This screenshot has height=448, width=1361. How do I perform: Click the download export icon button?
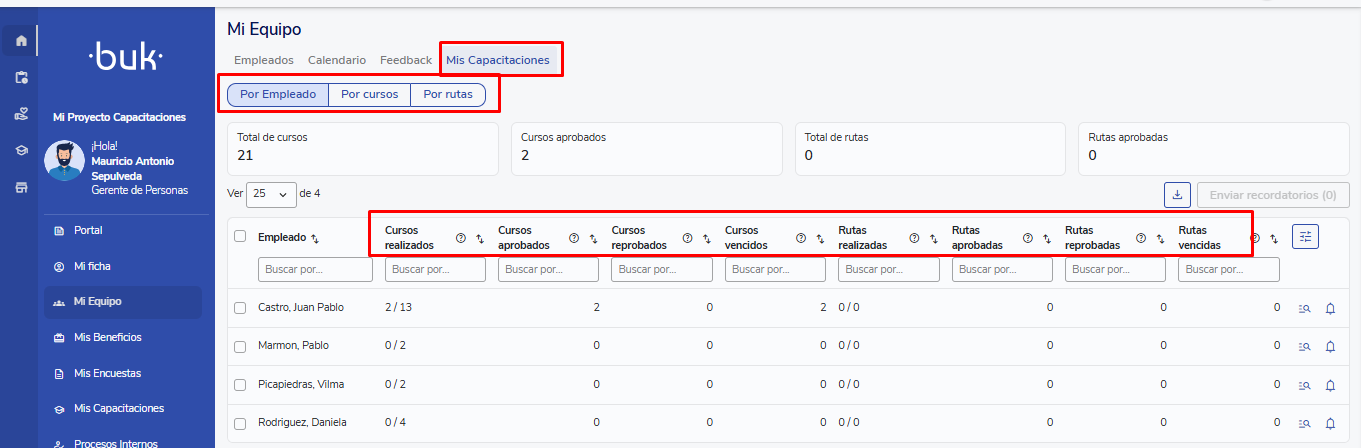point(1177,195)
